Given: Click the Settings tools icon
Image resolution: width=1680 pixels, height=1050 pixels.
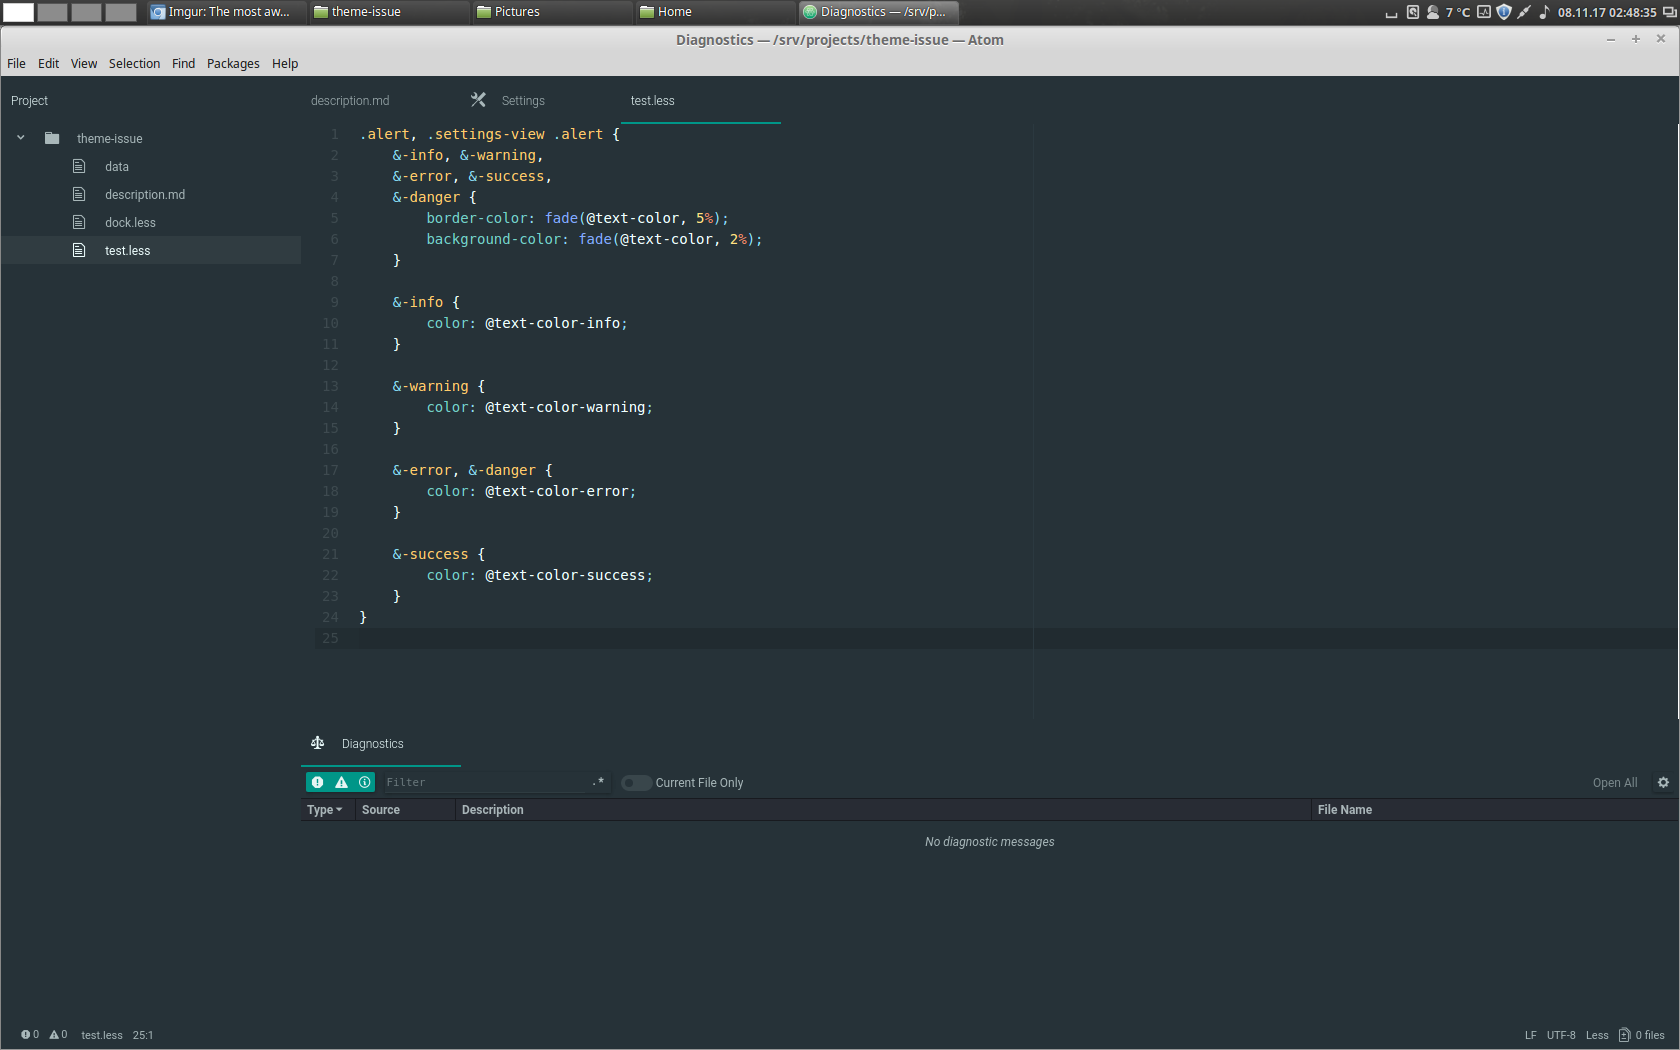Looking at the screenshot, I should coord(478,100).
